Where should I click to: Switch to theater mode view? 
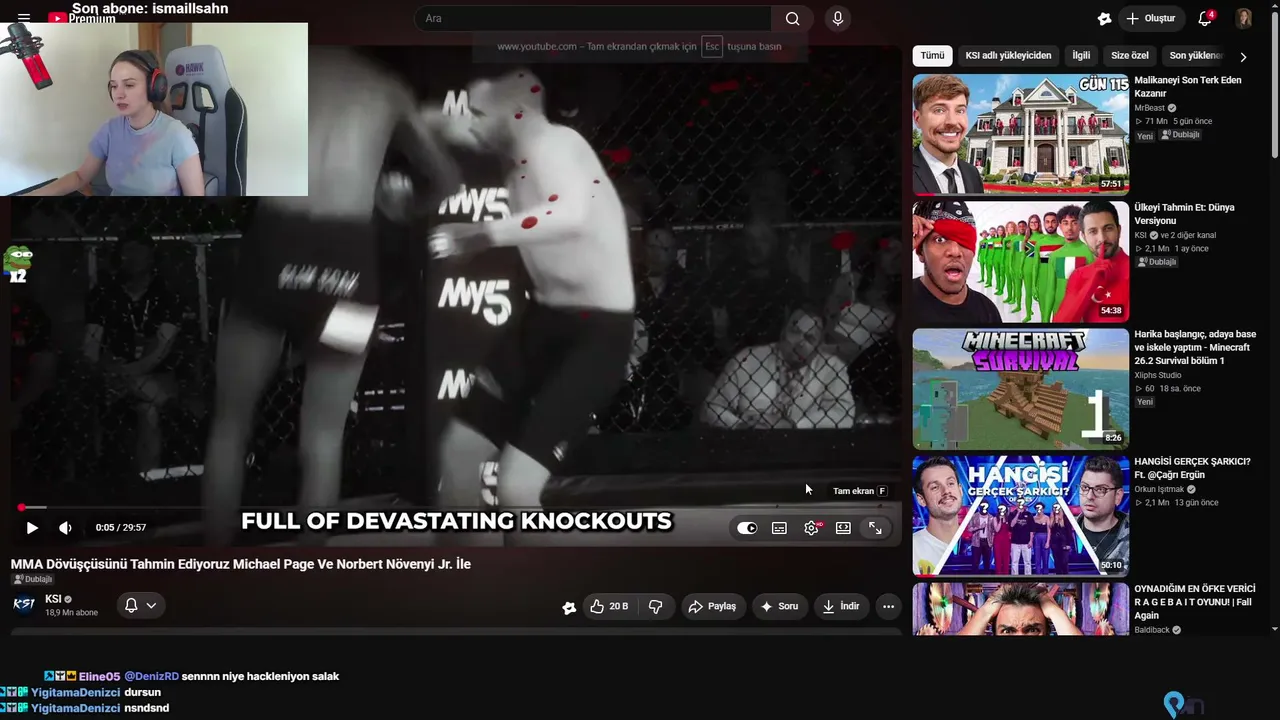(843, 528)
